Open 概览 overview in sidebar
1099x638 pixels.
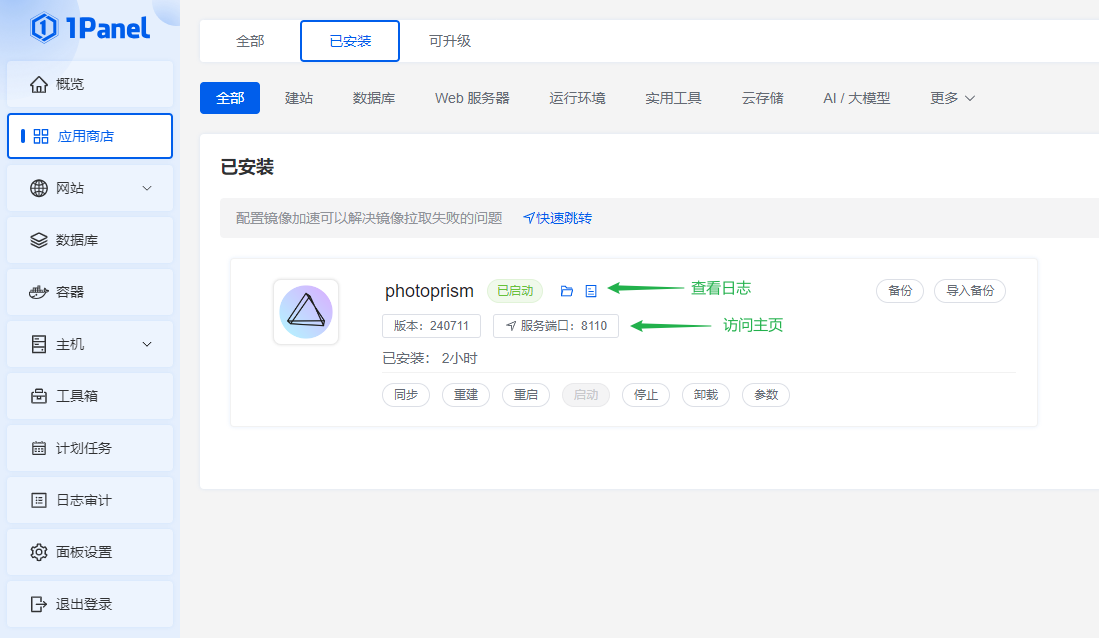(x=90, y=84)
